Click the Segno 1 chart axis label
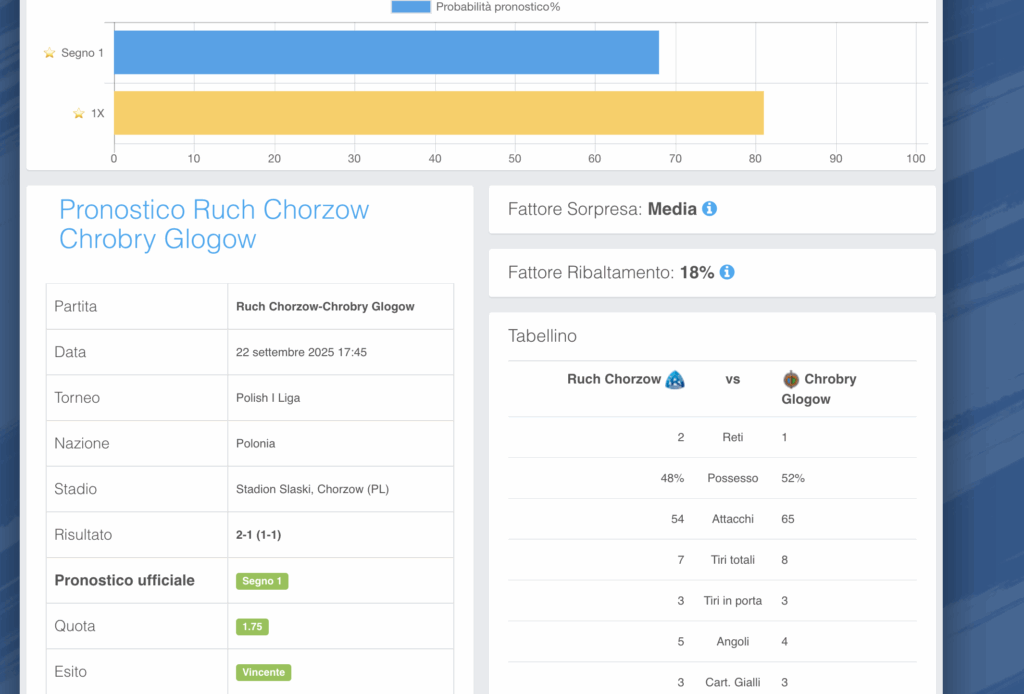Screen dimensions: 1024x694 [82, 53]
